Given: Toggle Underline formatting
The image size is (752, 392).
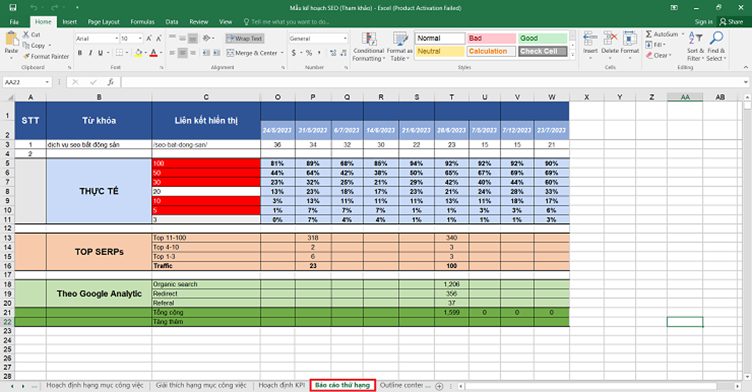Looking at the screenshot, I should [x=100, y=53].
